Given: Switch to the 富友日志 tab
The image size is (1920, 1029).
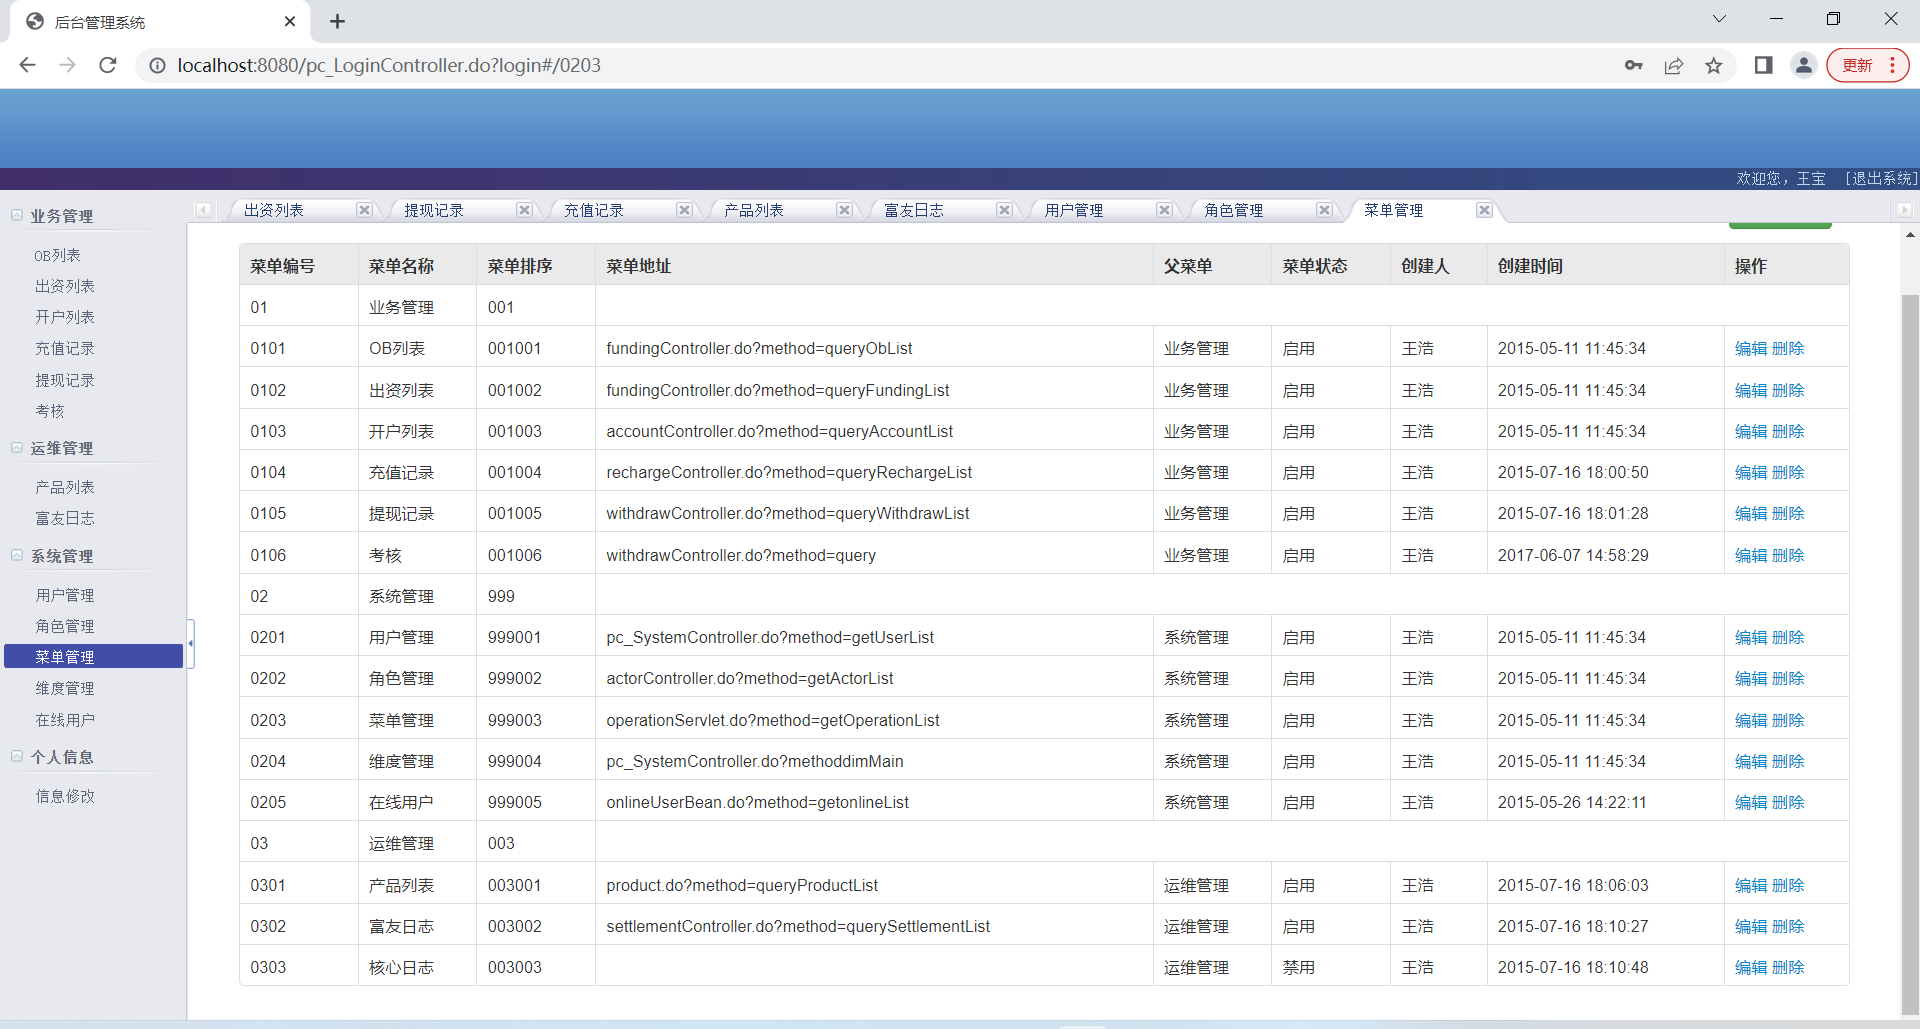Looking at the screenshot, I should coord(914,210).
